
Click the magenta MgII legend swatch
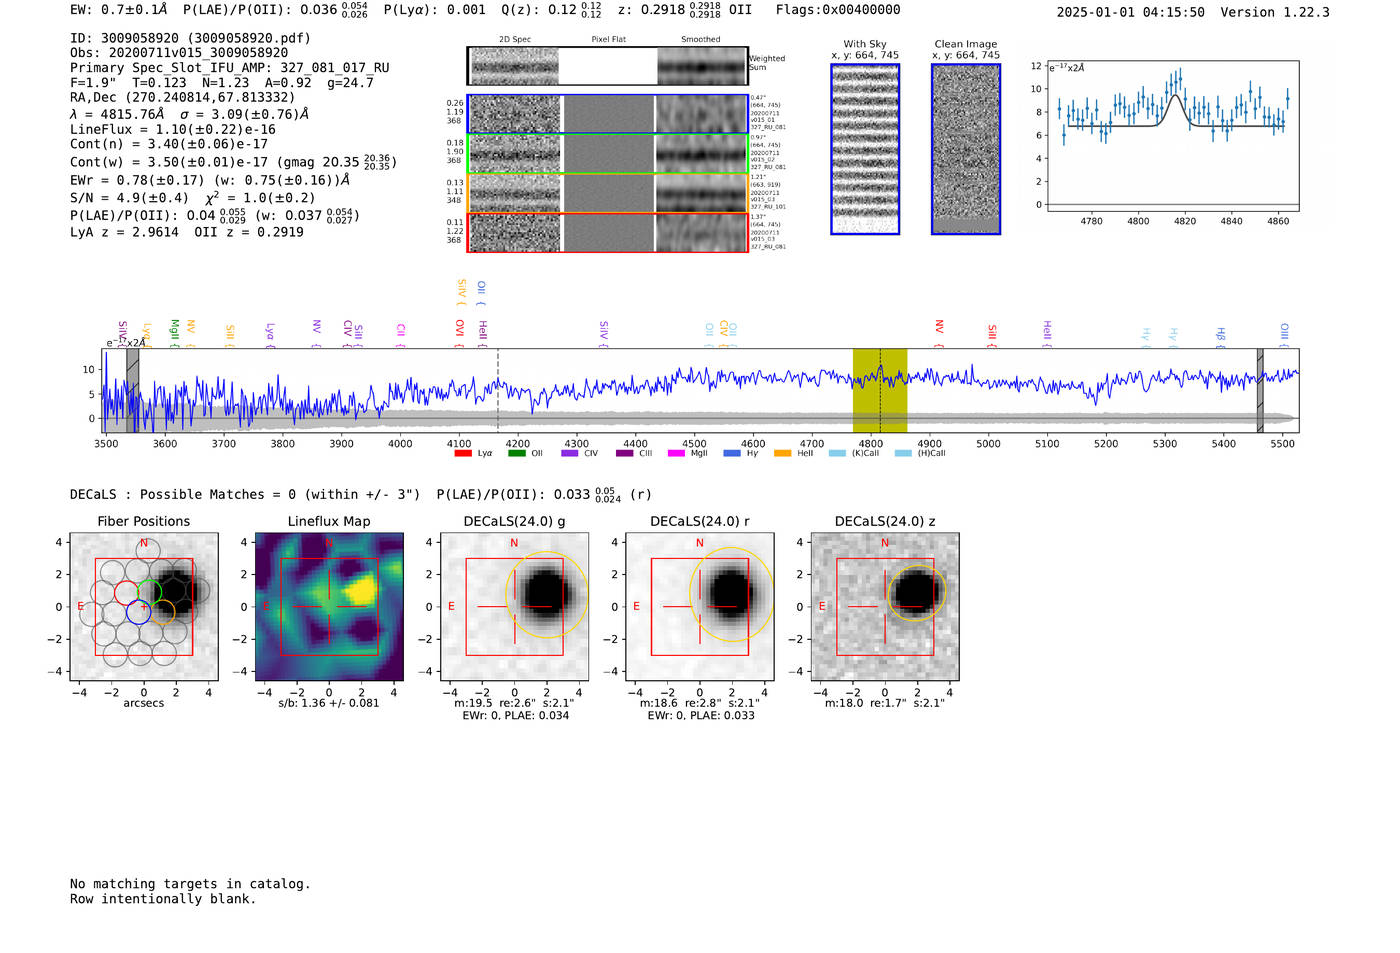point(676,453)
